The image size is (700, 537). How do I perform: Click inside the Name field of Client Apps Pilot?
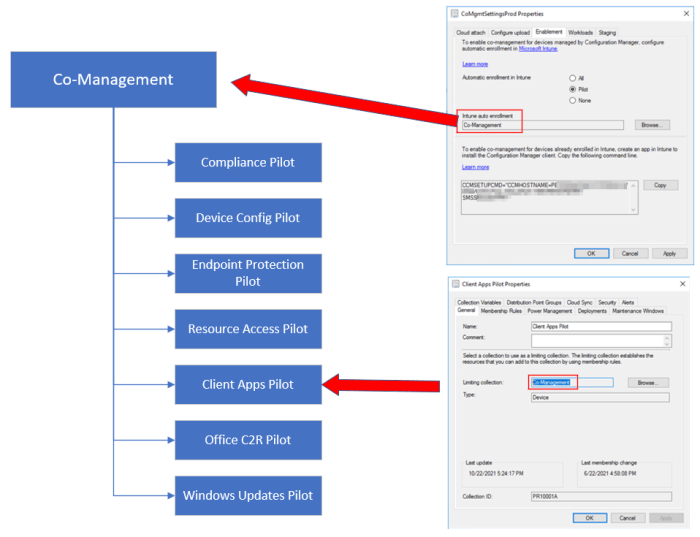(600, 326)
